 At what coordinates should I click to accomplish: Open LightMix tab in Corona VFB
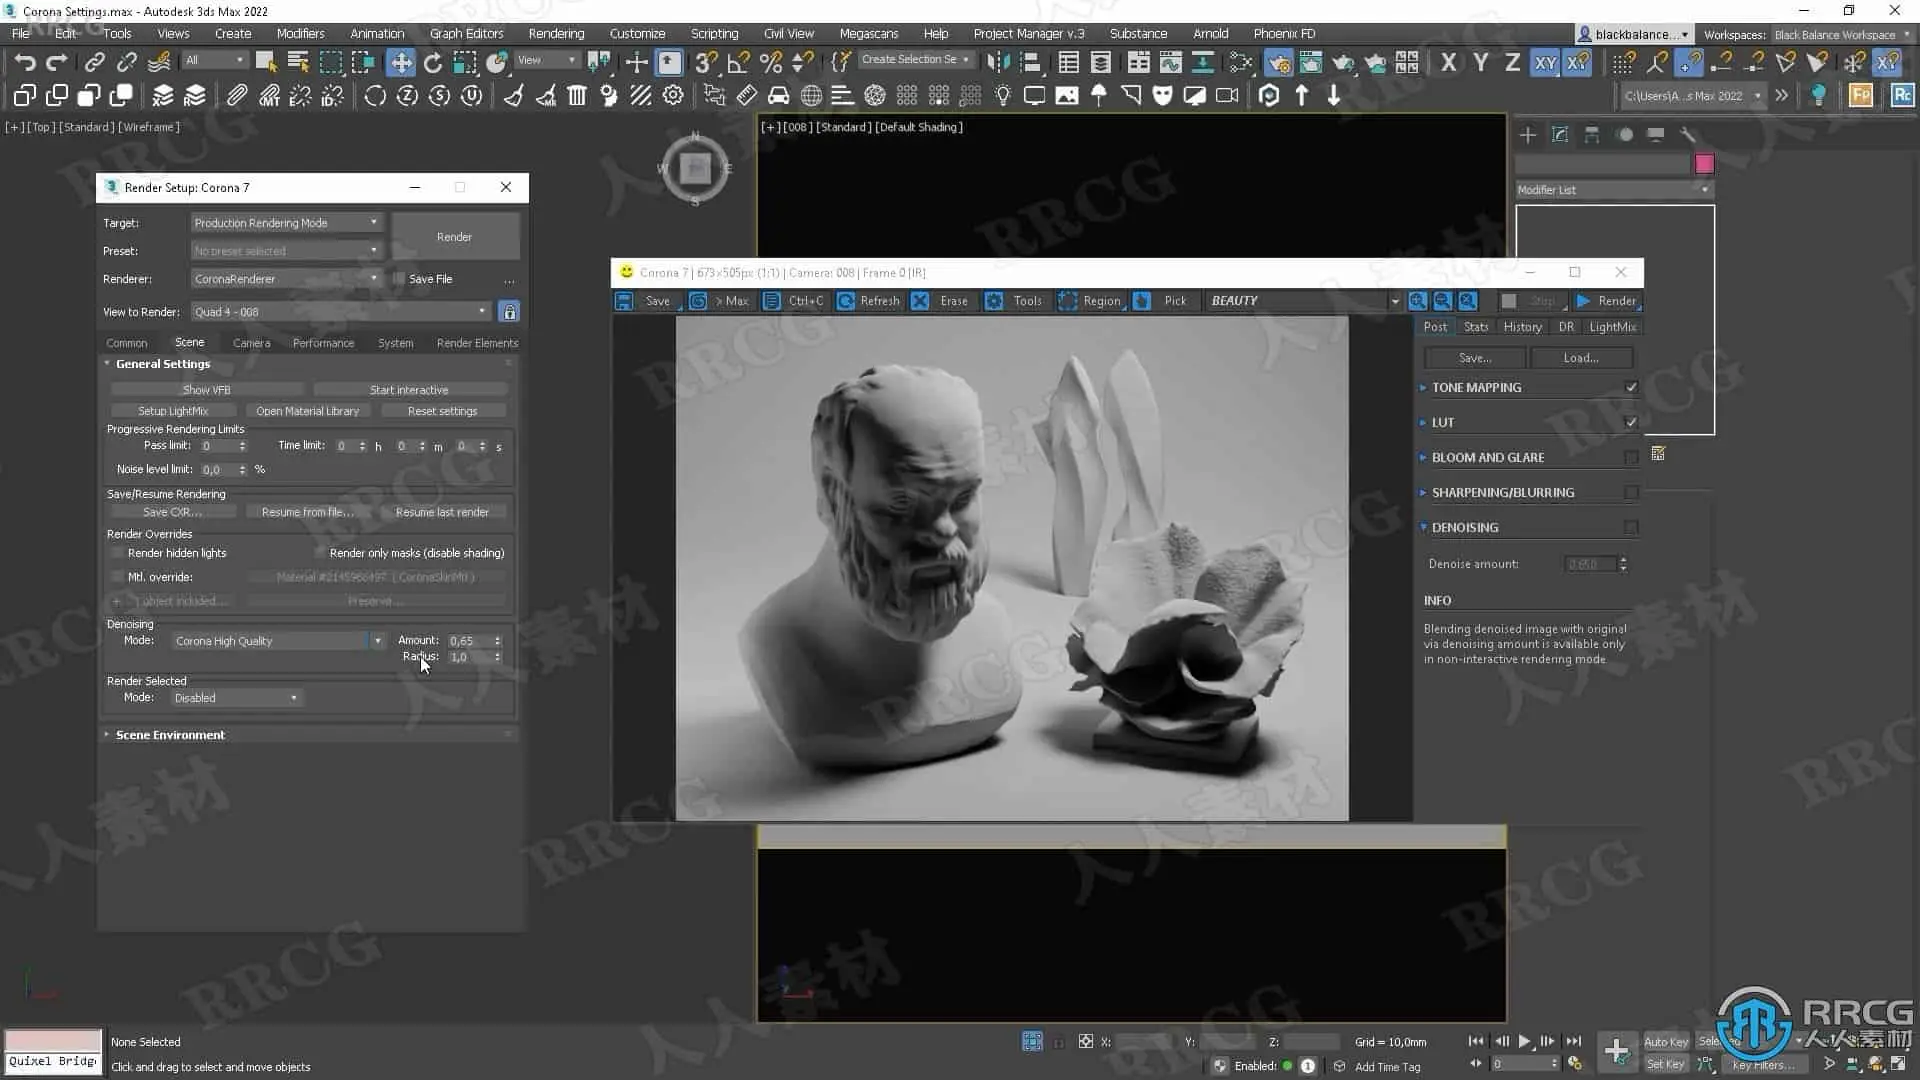[1612, 327]
